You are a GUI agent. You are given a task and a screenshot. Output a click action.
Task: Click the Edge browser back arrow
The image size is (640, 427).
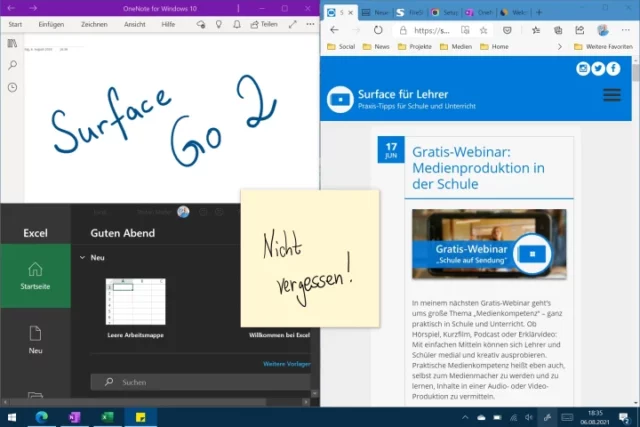click(334, 30)
